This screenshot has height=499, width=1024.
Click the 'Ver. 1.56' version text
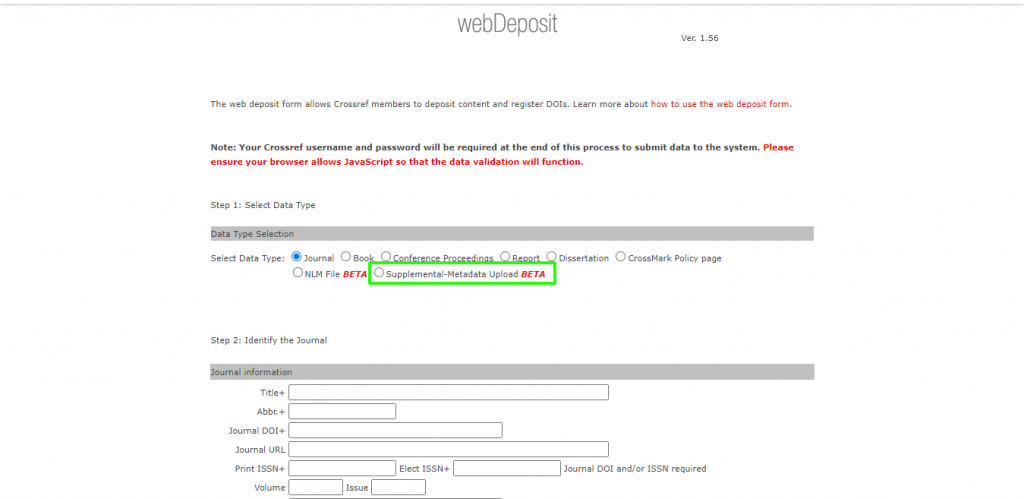[x=699, y=39]
